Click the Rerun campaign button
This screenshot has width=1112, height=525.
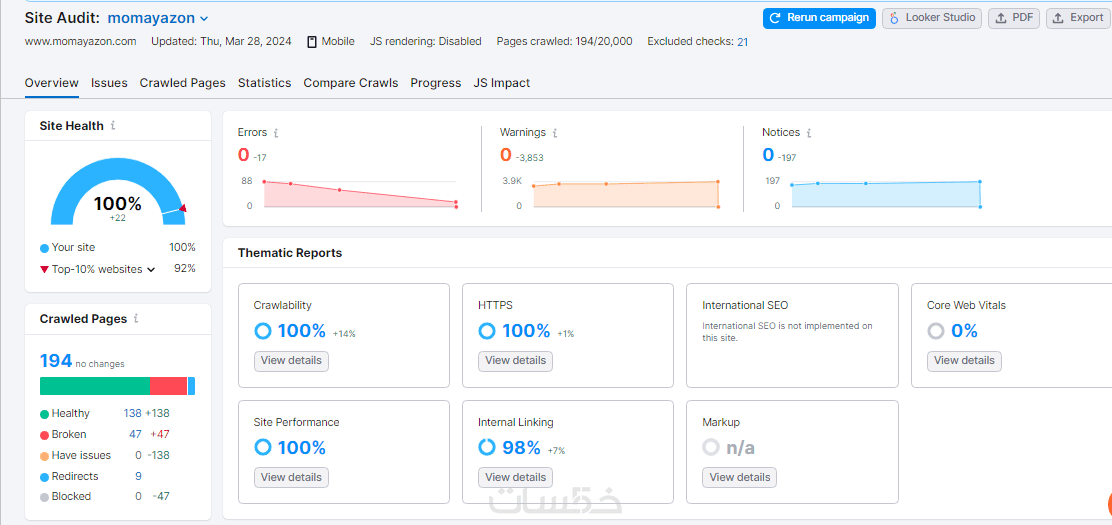819,18
